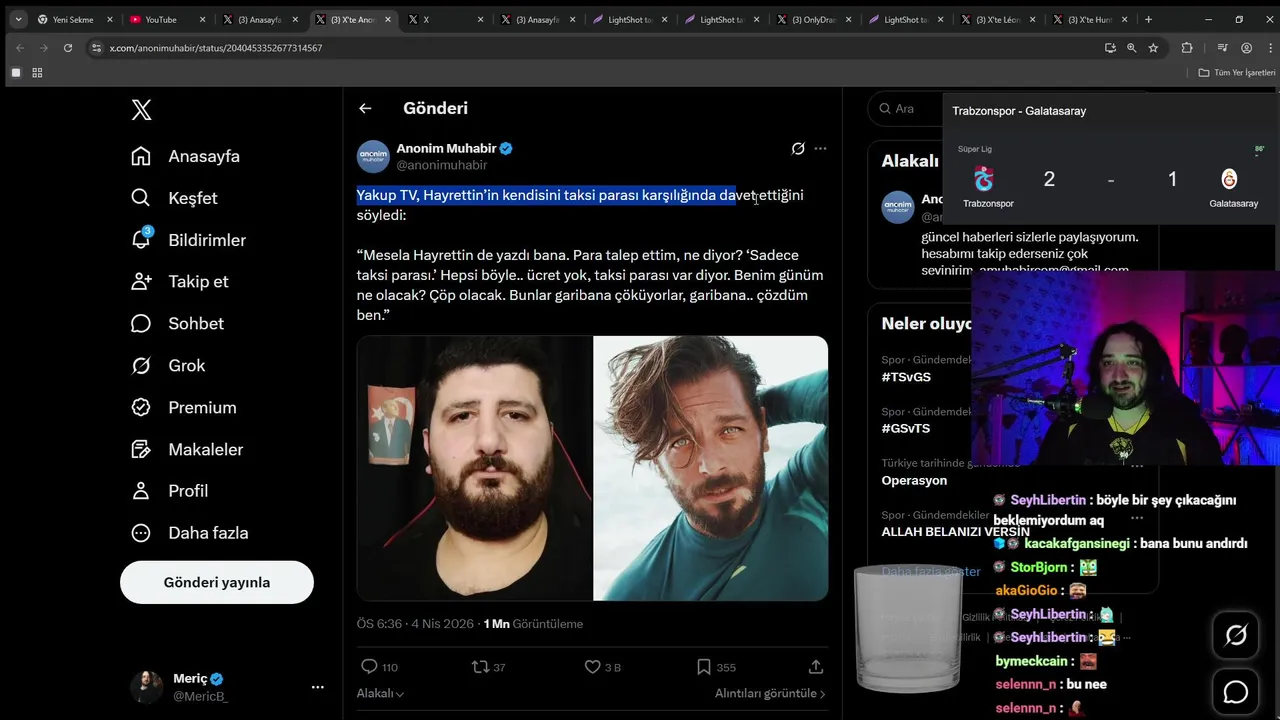
Task: Click back arrow beside Gönderi
Action: (365, 108)
